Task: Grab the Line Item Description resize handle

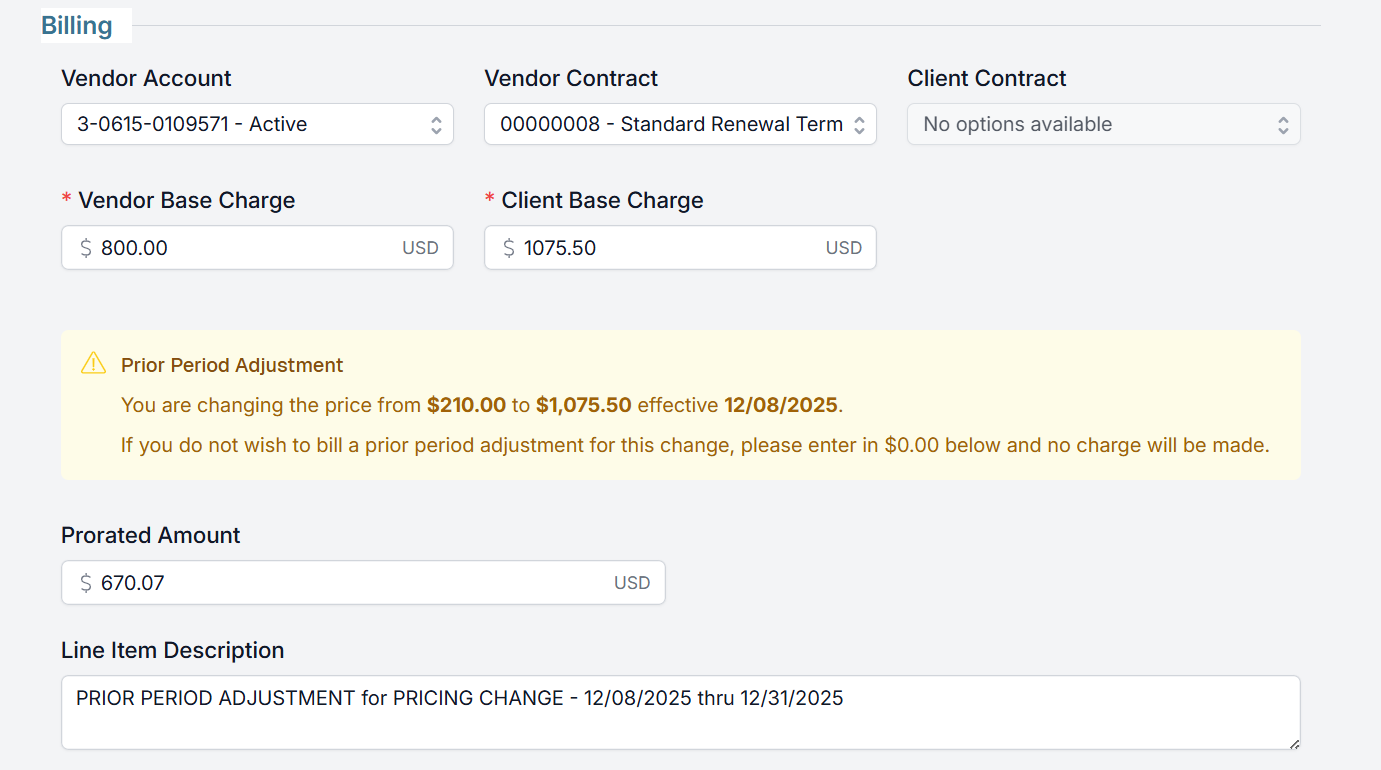Action: point(1294,743)
